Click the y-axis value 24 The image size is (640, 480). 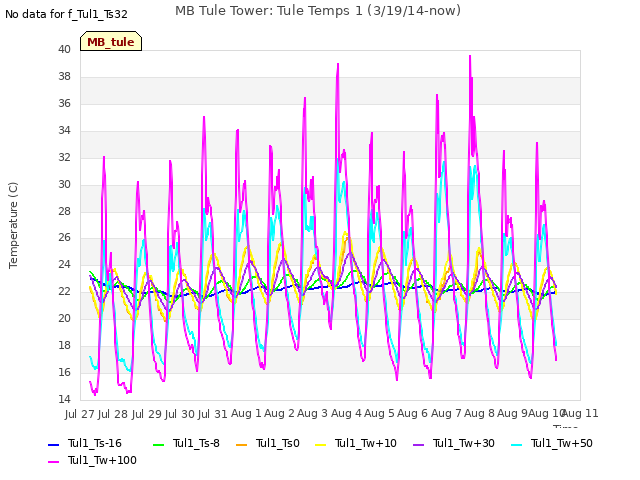pos(64,264)
